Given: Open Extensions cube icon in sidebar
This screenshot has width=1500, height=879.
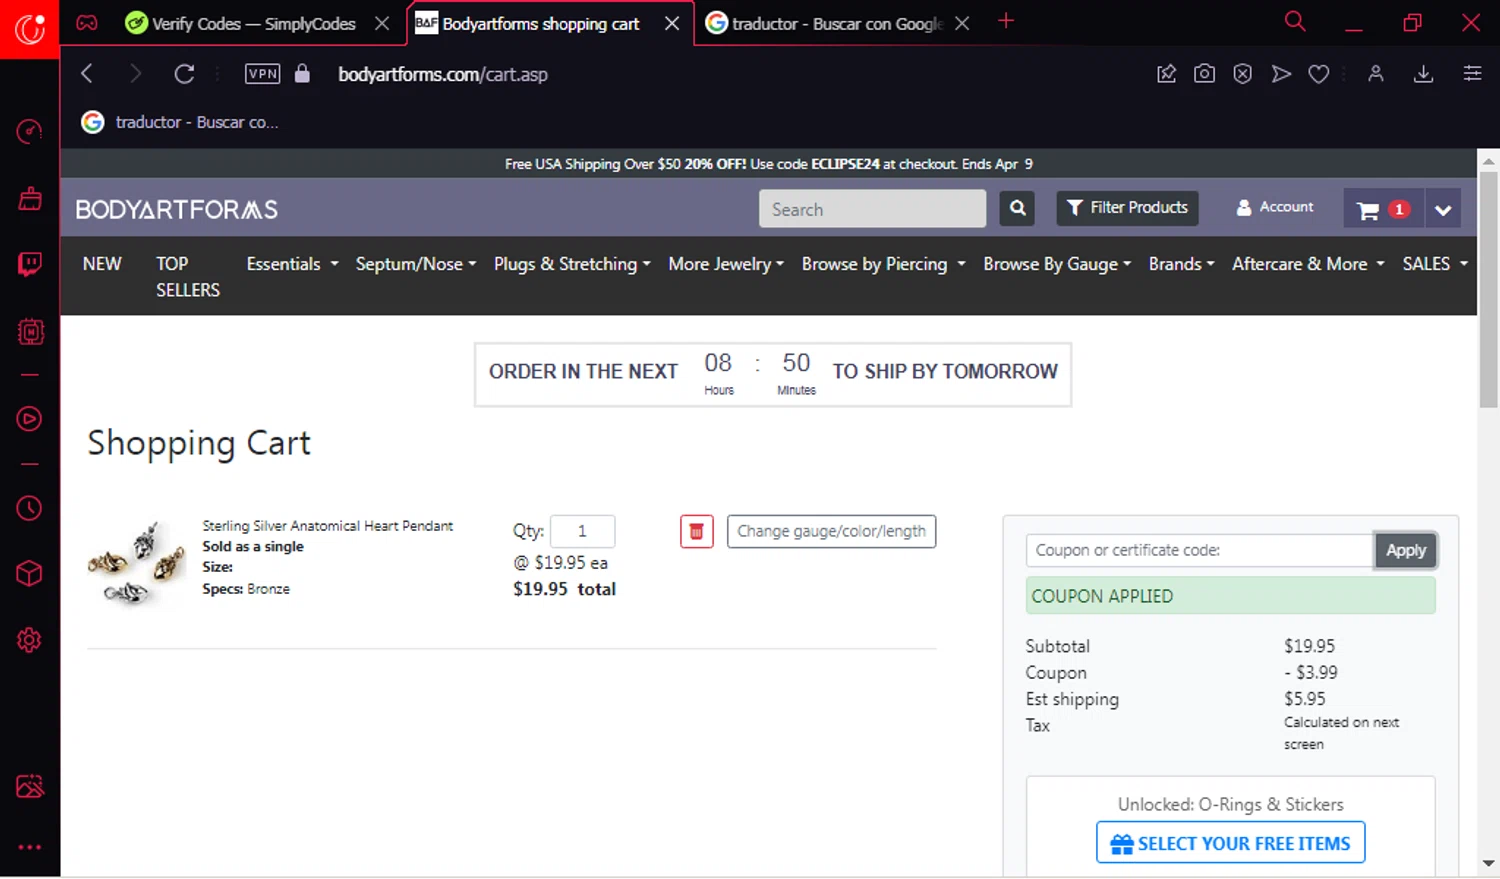Looking at the screenshot, I should [30, 573].
